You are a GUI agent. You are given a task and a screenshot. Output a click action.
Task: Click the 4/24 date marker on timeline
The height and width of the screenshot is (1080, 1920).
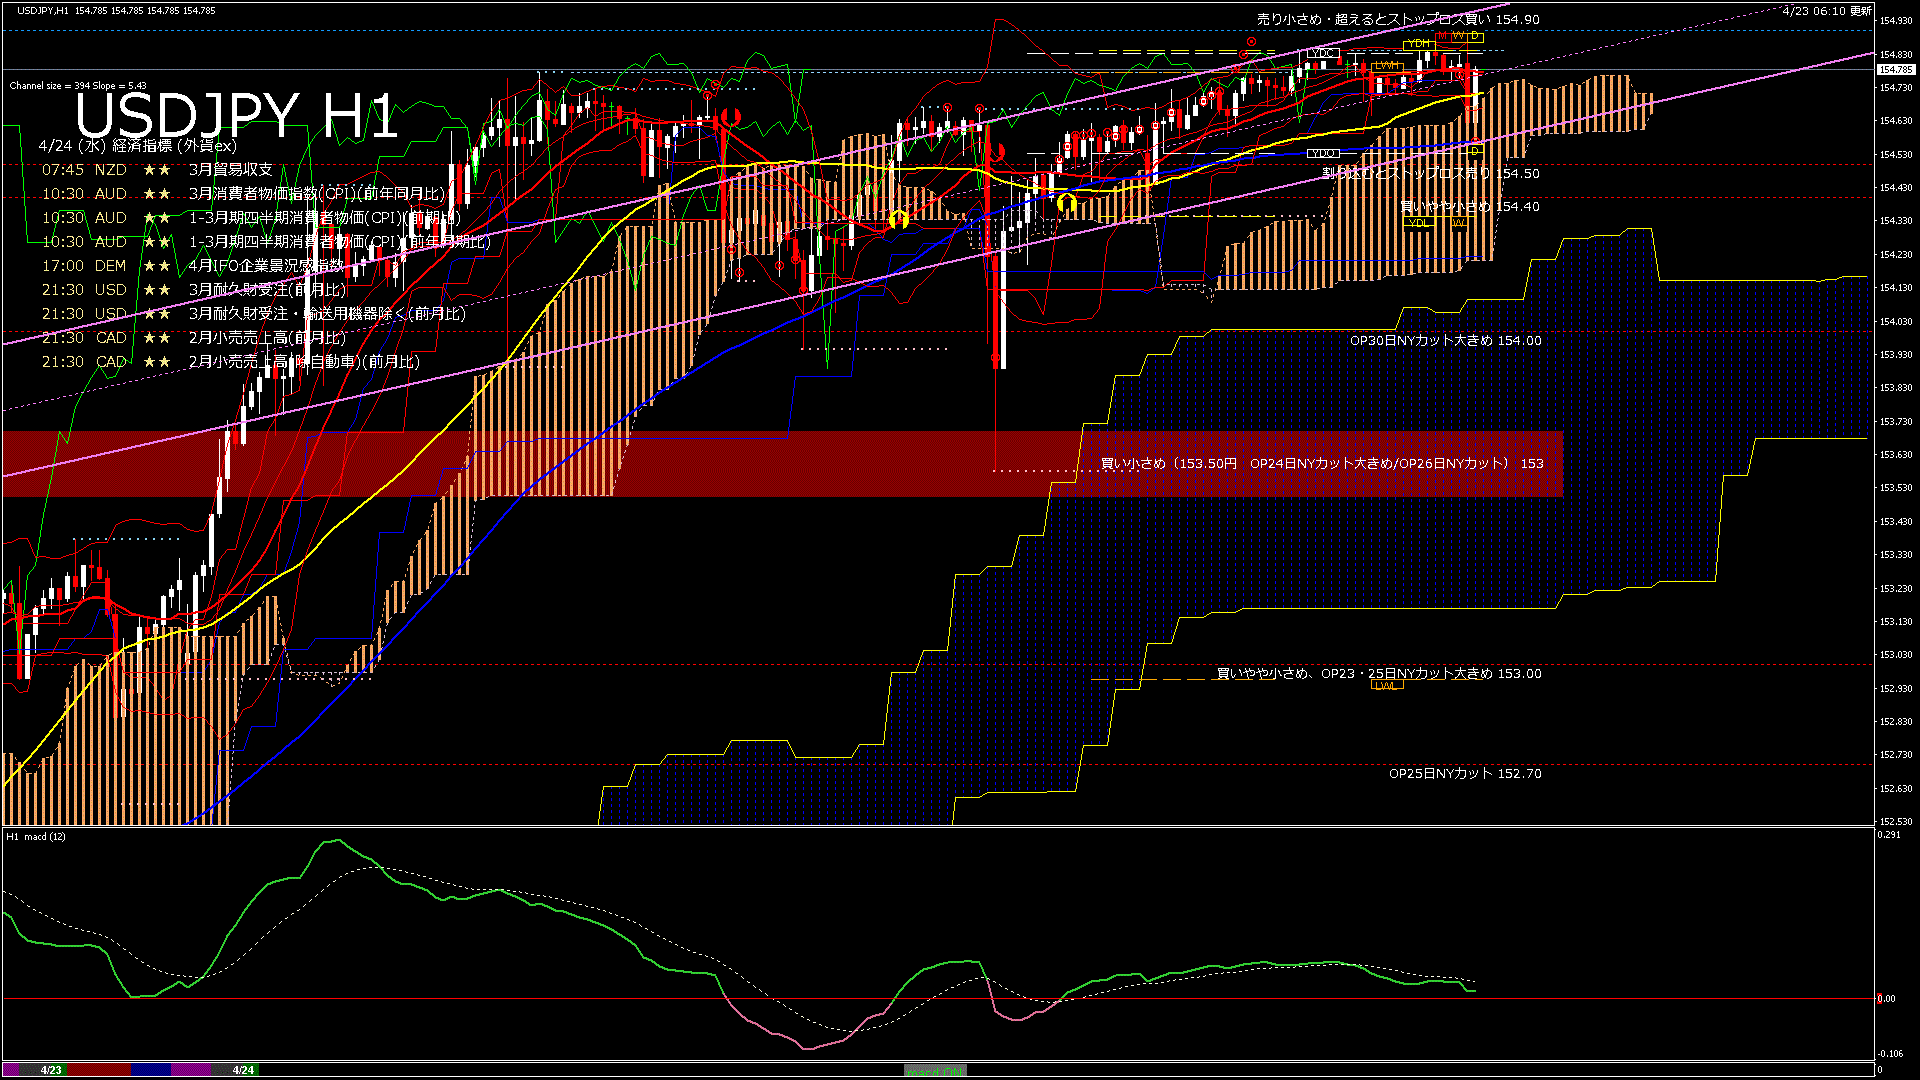[243, 1070]
